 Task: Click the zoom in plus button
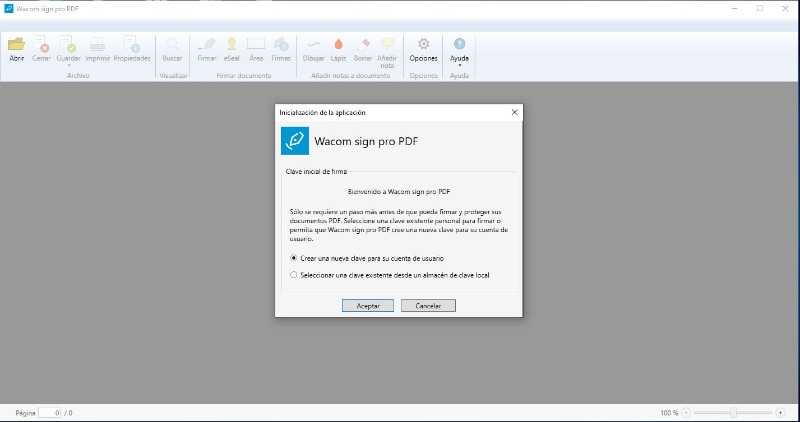780,412
